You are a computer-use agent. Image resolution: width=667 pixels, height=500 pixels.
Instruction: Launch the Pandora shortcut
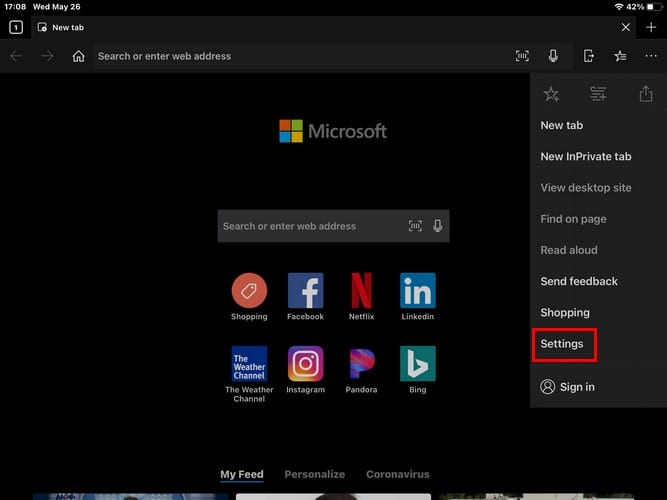coord(362,364)
